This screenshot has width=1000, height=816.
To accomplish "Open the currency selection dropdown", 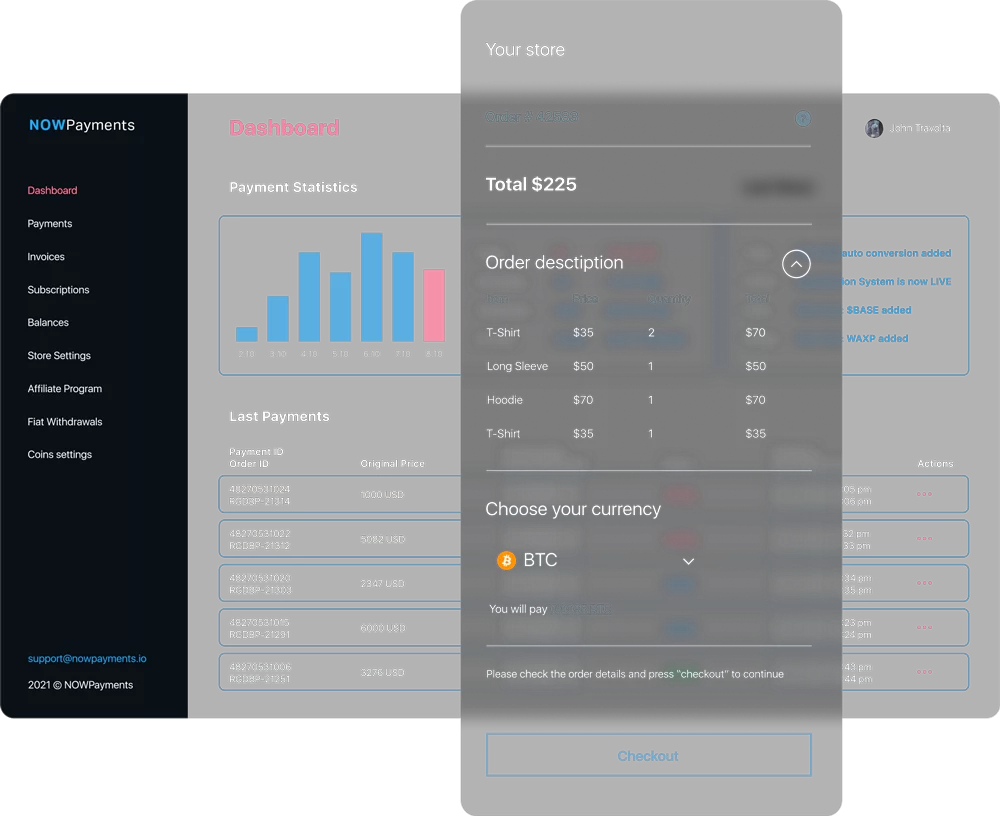I will pos(687,562).
